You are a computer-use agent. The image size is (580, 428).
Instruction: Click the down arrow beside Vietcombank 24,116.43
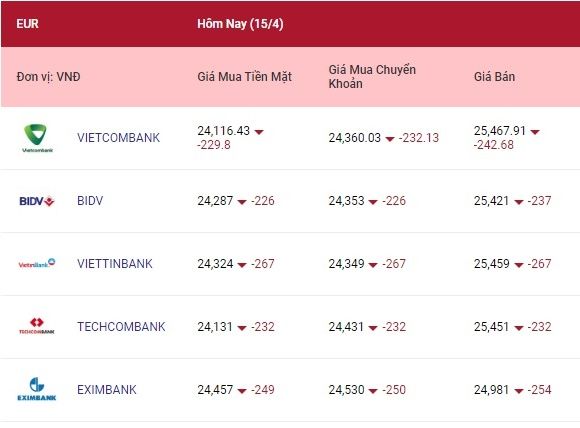259,132
